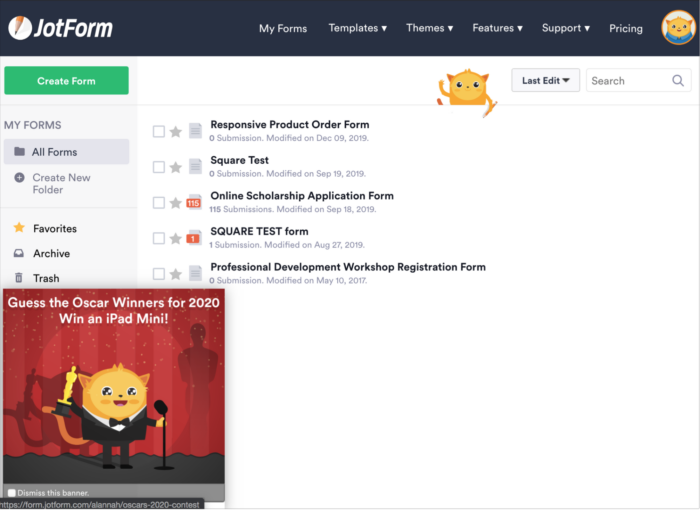Star the Professional Development Workshop Registration Form
Viewport: 700px width, 510px height.
pos(176,274)
